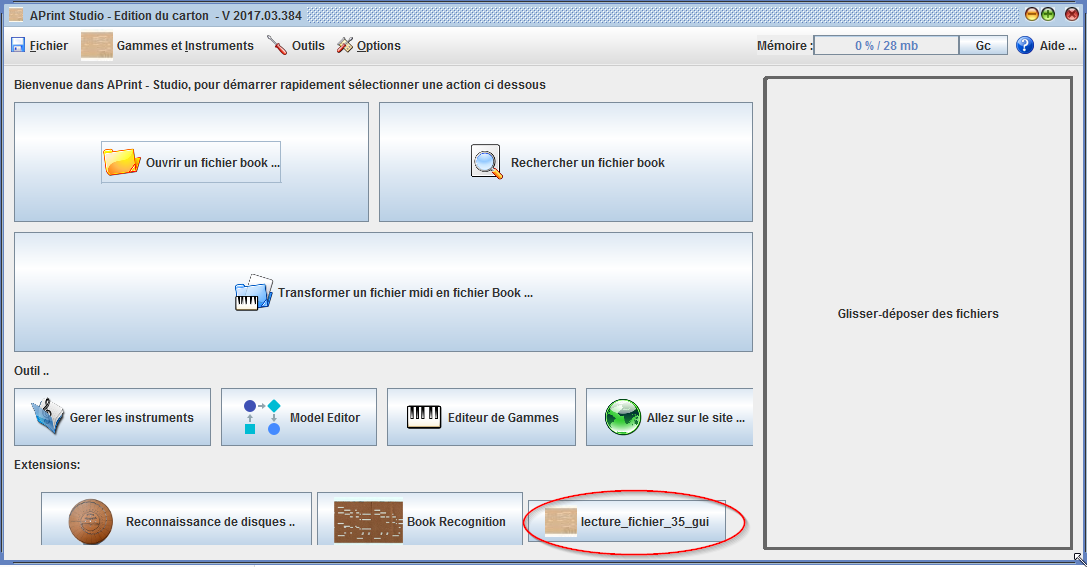
Task: Maximize the APrint Studio window
Action: (x=1048, y=14)
